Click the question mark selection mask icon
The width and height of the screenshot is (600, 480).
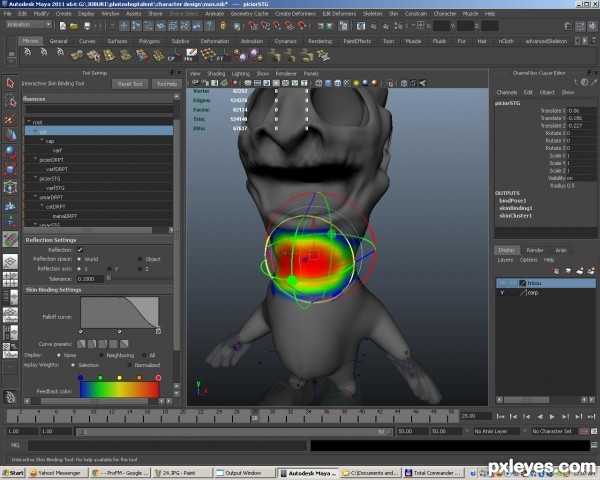(209, 26)
